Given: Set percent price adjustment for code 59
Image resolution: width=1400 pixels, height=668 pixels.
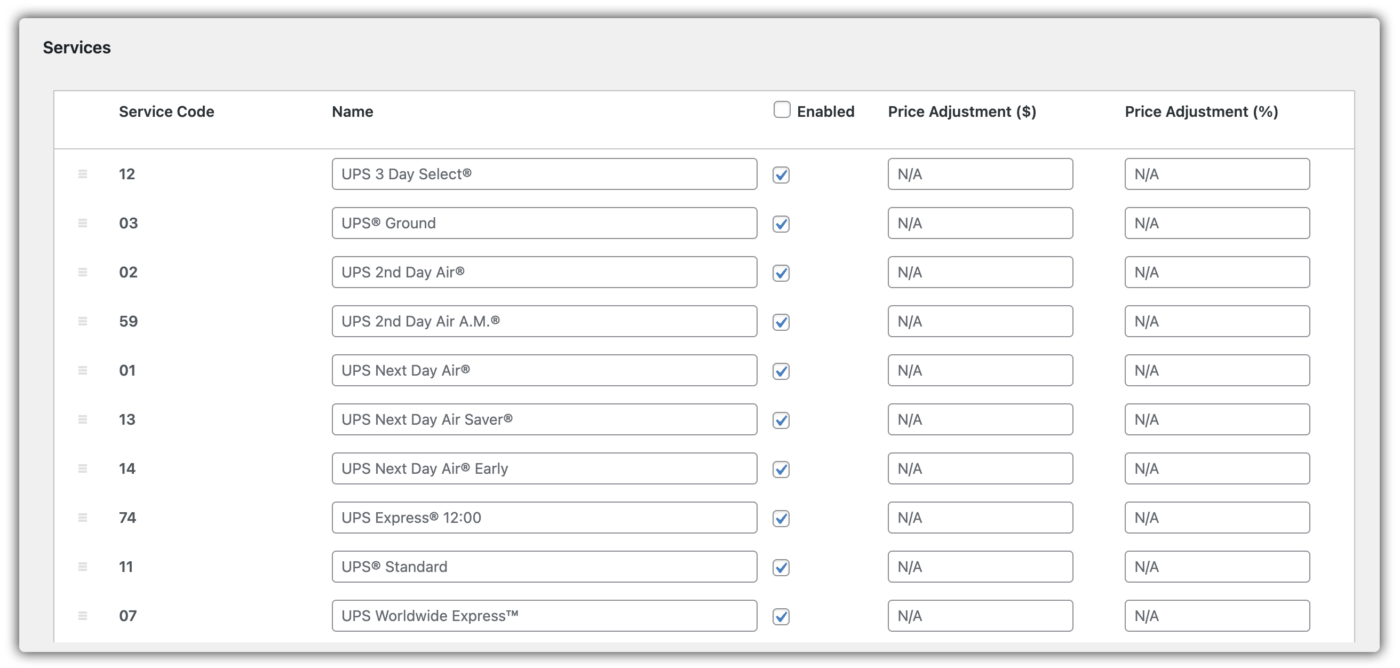Looking at the screenshot, I should coord(1217,321).
